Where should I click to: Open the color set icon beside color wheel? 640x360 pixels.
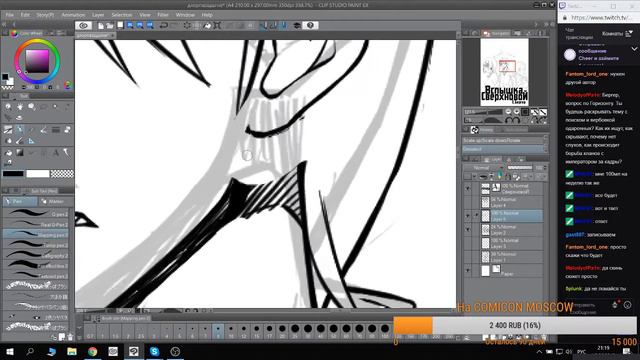[x=67, y=85]
